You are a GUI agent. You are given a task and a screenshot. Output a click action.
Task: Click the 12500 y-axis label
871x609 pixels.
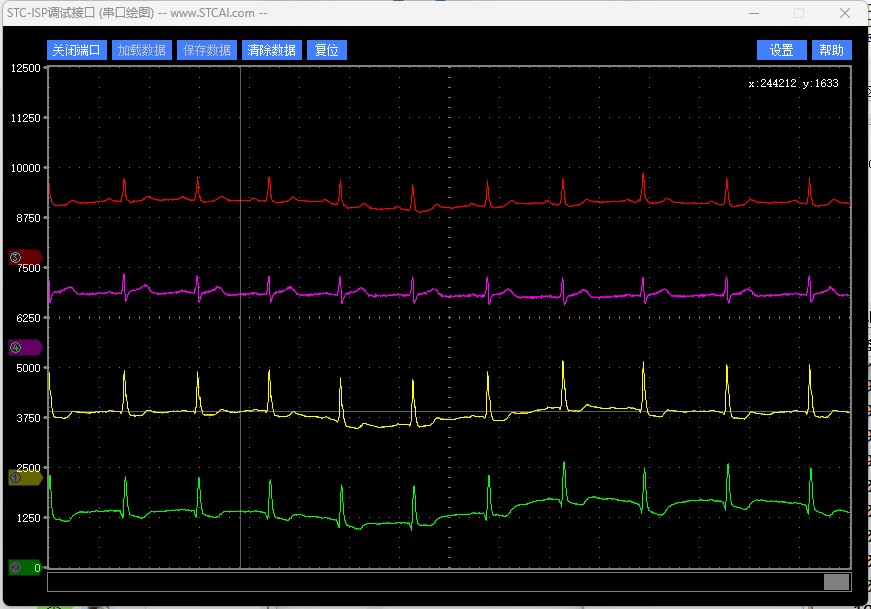[24, 68]
